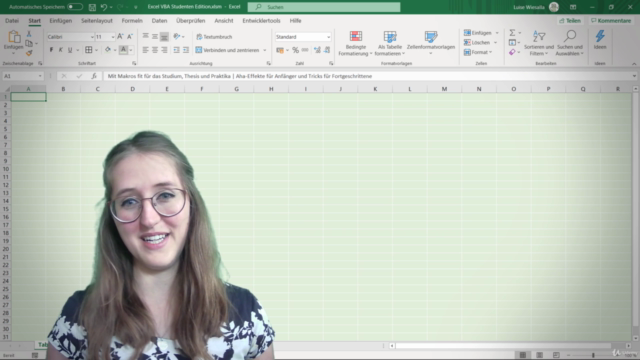Click the copy icon in Zwischenablage
640x360 pixels.
coord(29,43)
